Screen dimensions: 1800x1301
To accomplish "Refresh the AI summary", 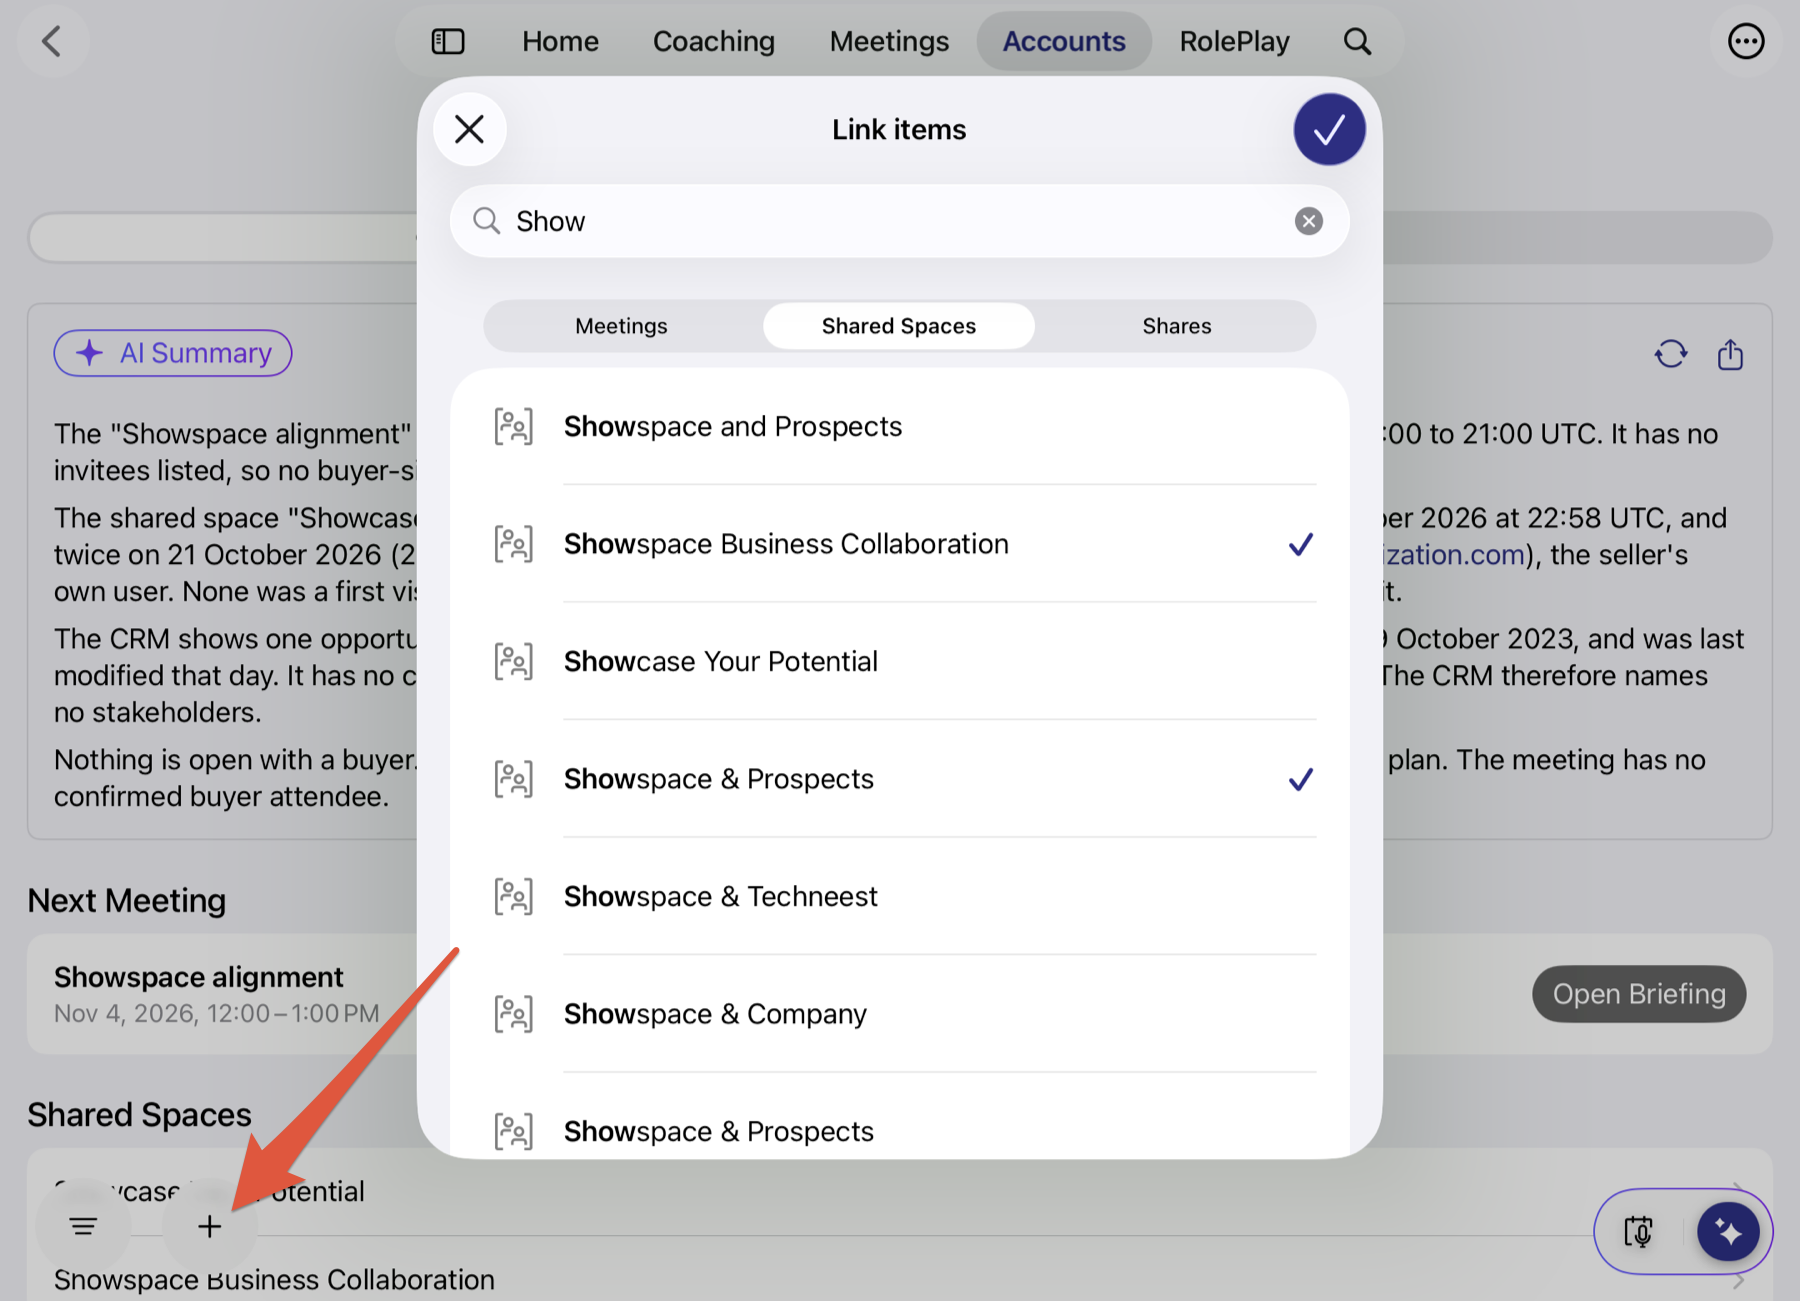I will (x=1670, y=354).
